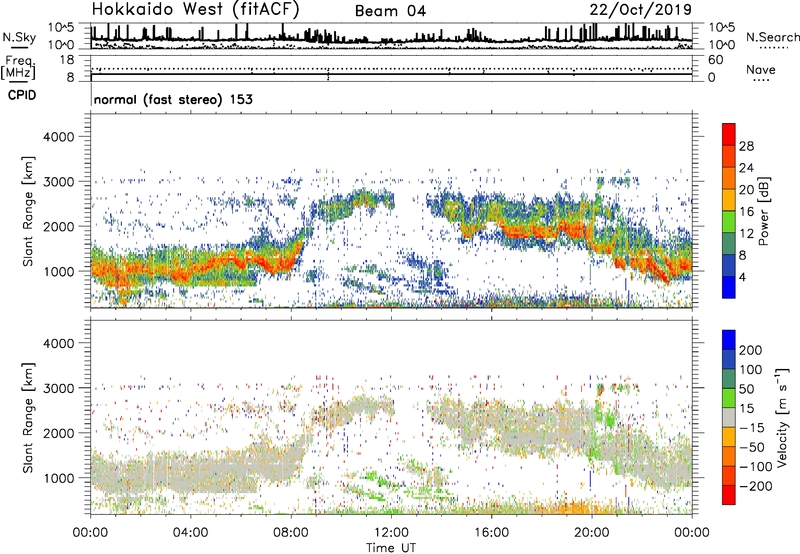The height and width of the screenshot is (554, 800).
Task: Click the 'Slant Range [km]' label of power panel
Action: point(28,211)
